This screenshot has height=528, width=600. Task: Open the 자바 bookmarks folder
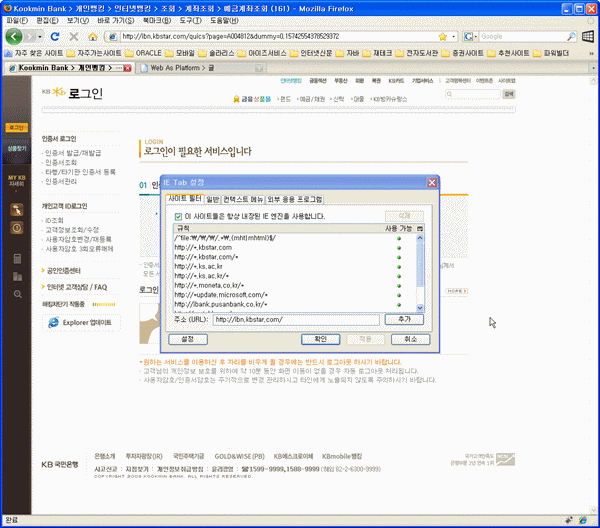point(347,53)
